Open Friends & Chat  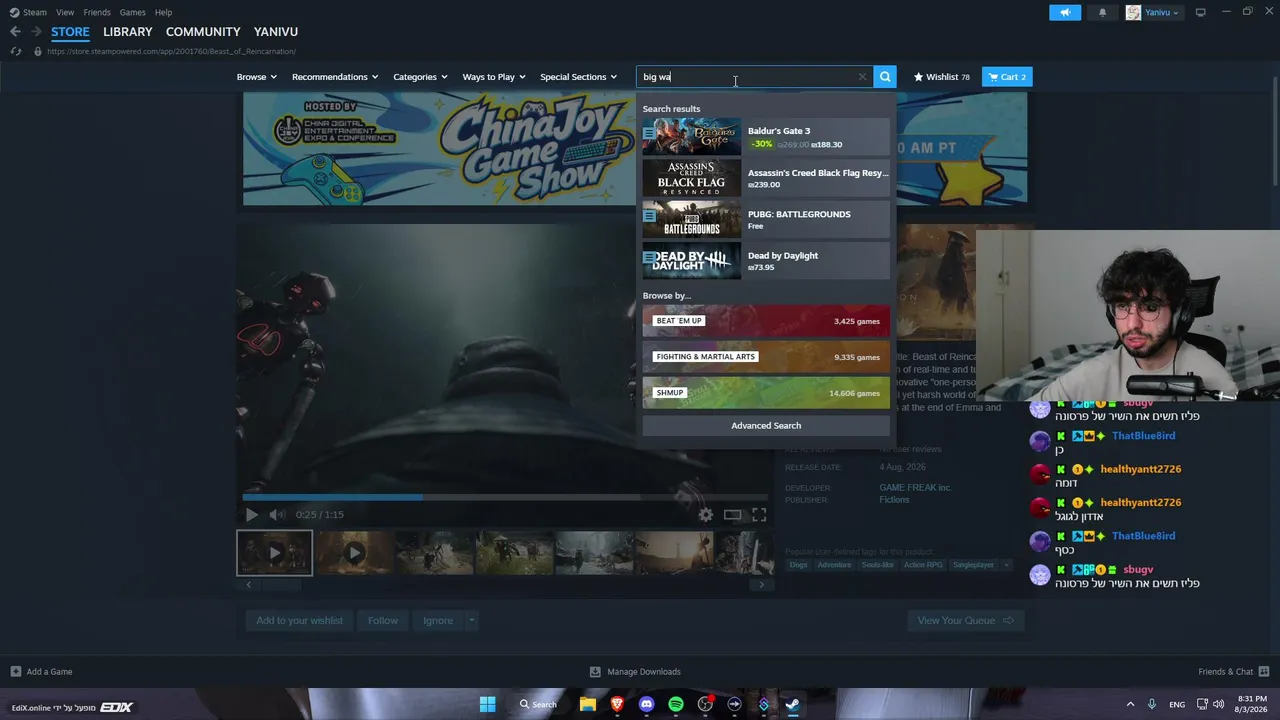point(1234,672)
